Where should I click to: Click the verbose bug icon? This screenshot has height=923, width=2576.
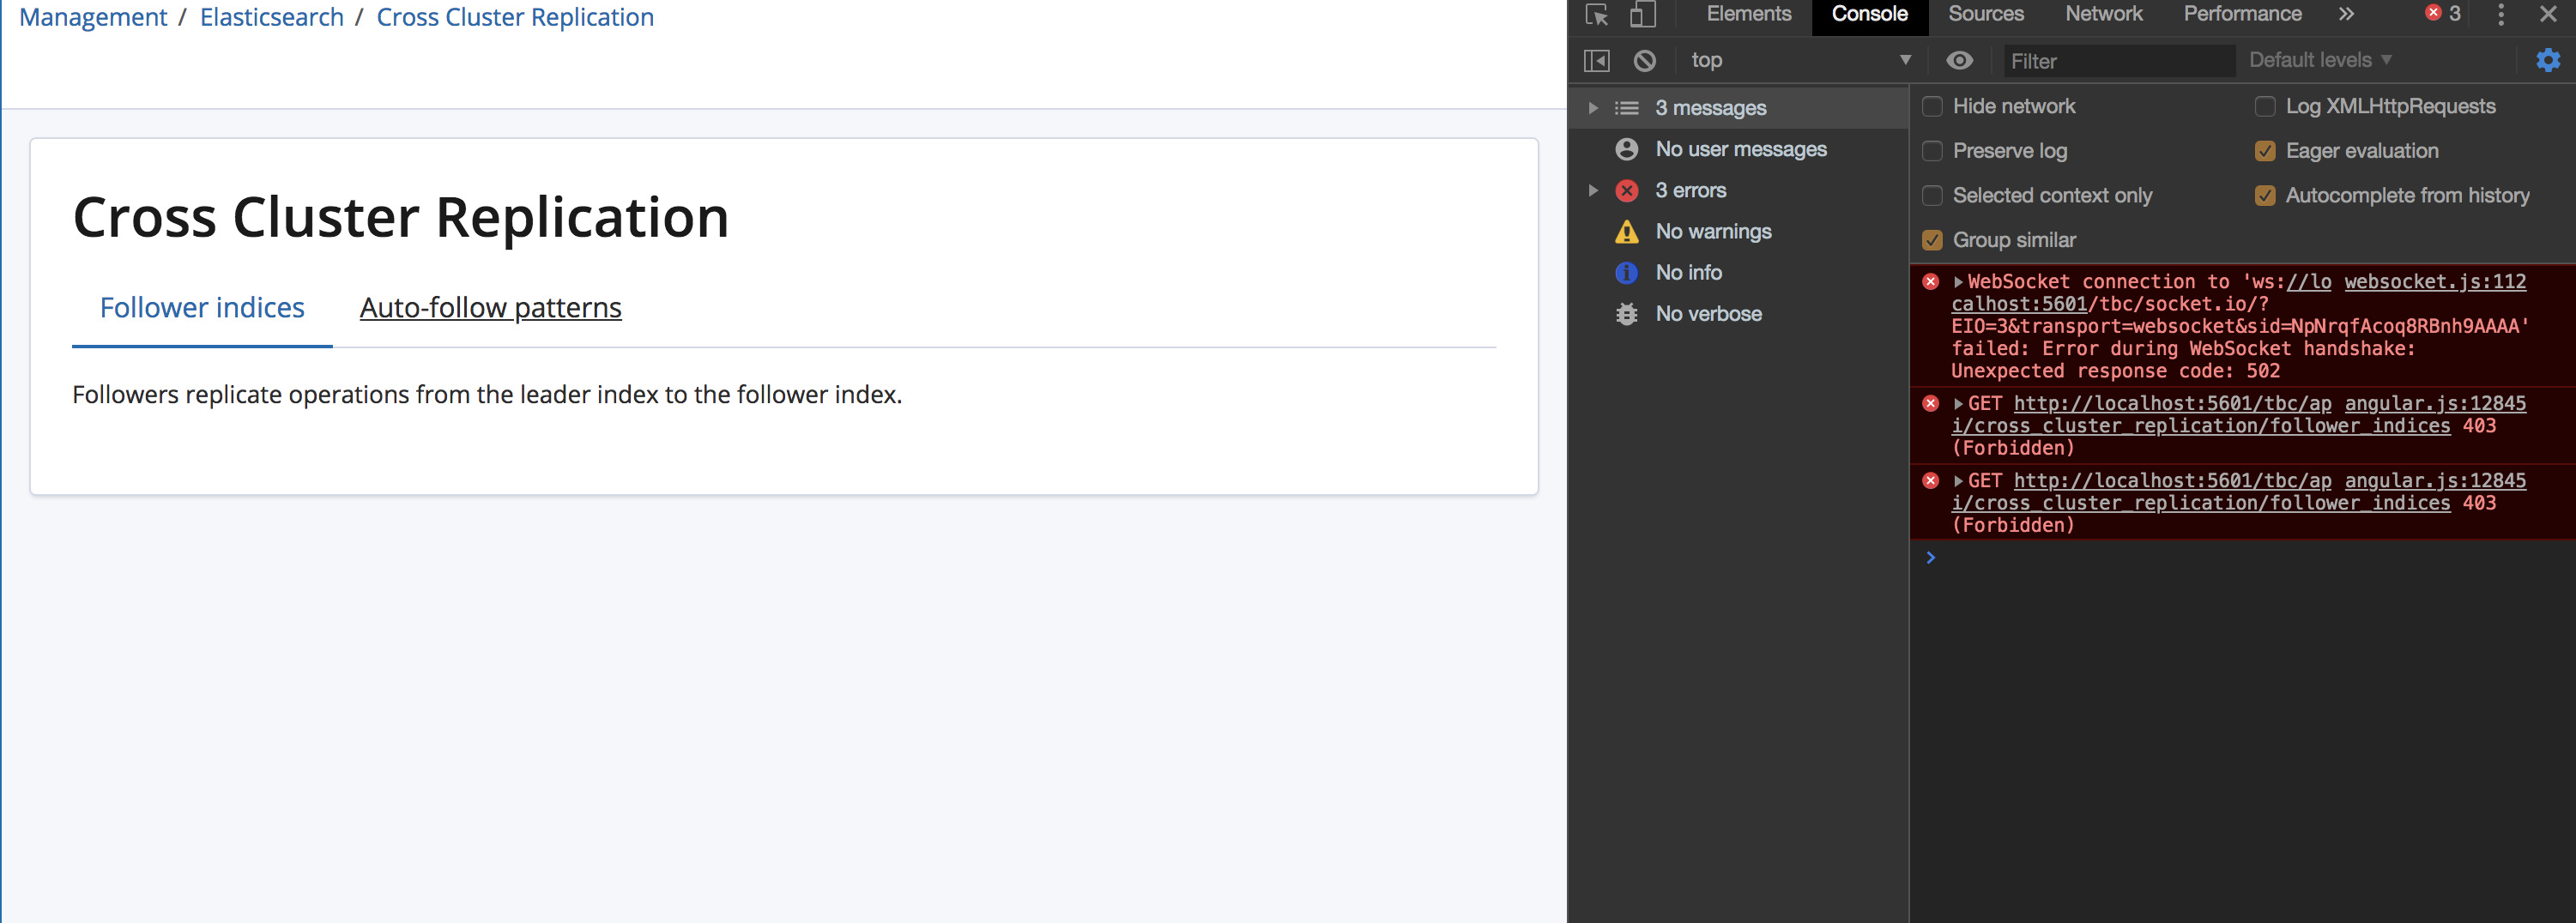pos(1627,314)
